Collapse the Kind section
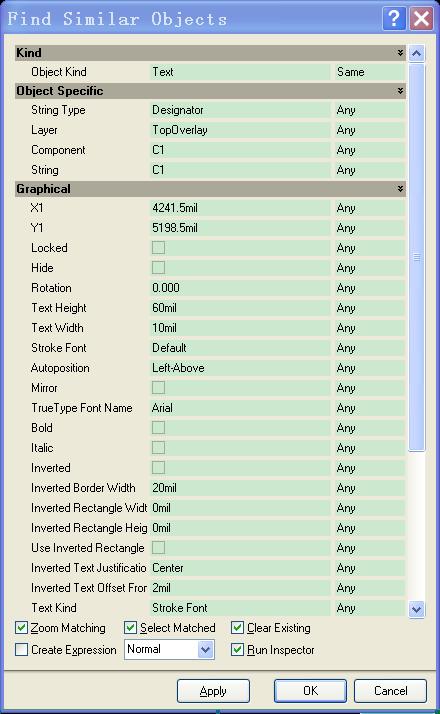This screenshot has height=714, width=440. pyautogui.click(x=400, y=53)
